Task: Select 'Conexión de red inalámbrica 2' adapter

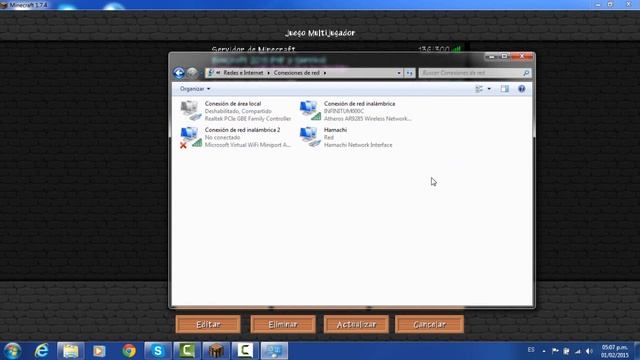Action: (x=236, y=137)
